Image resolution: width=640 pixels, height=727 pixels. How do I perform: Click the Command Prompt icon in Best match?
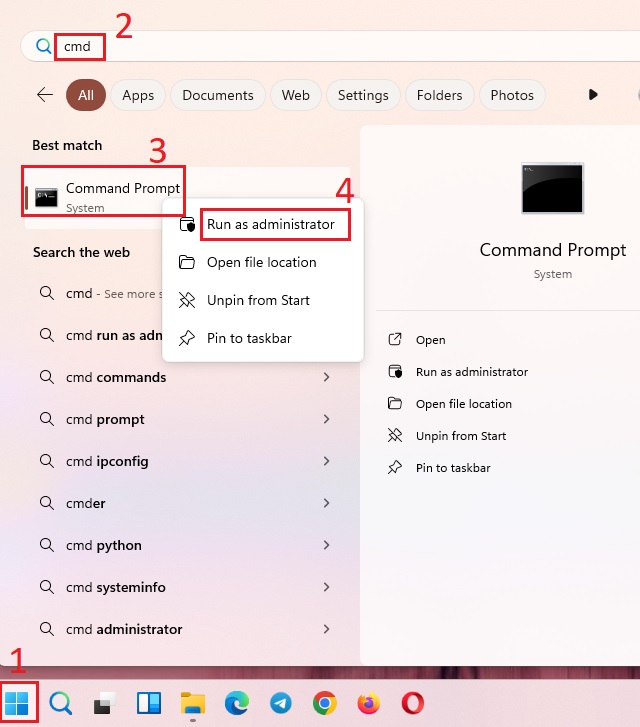[x=46, y=198]
